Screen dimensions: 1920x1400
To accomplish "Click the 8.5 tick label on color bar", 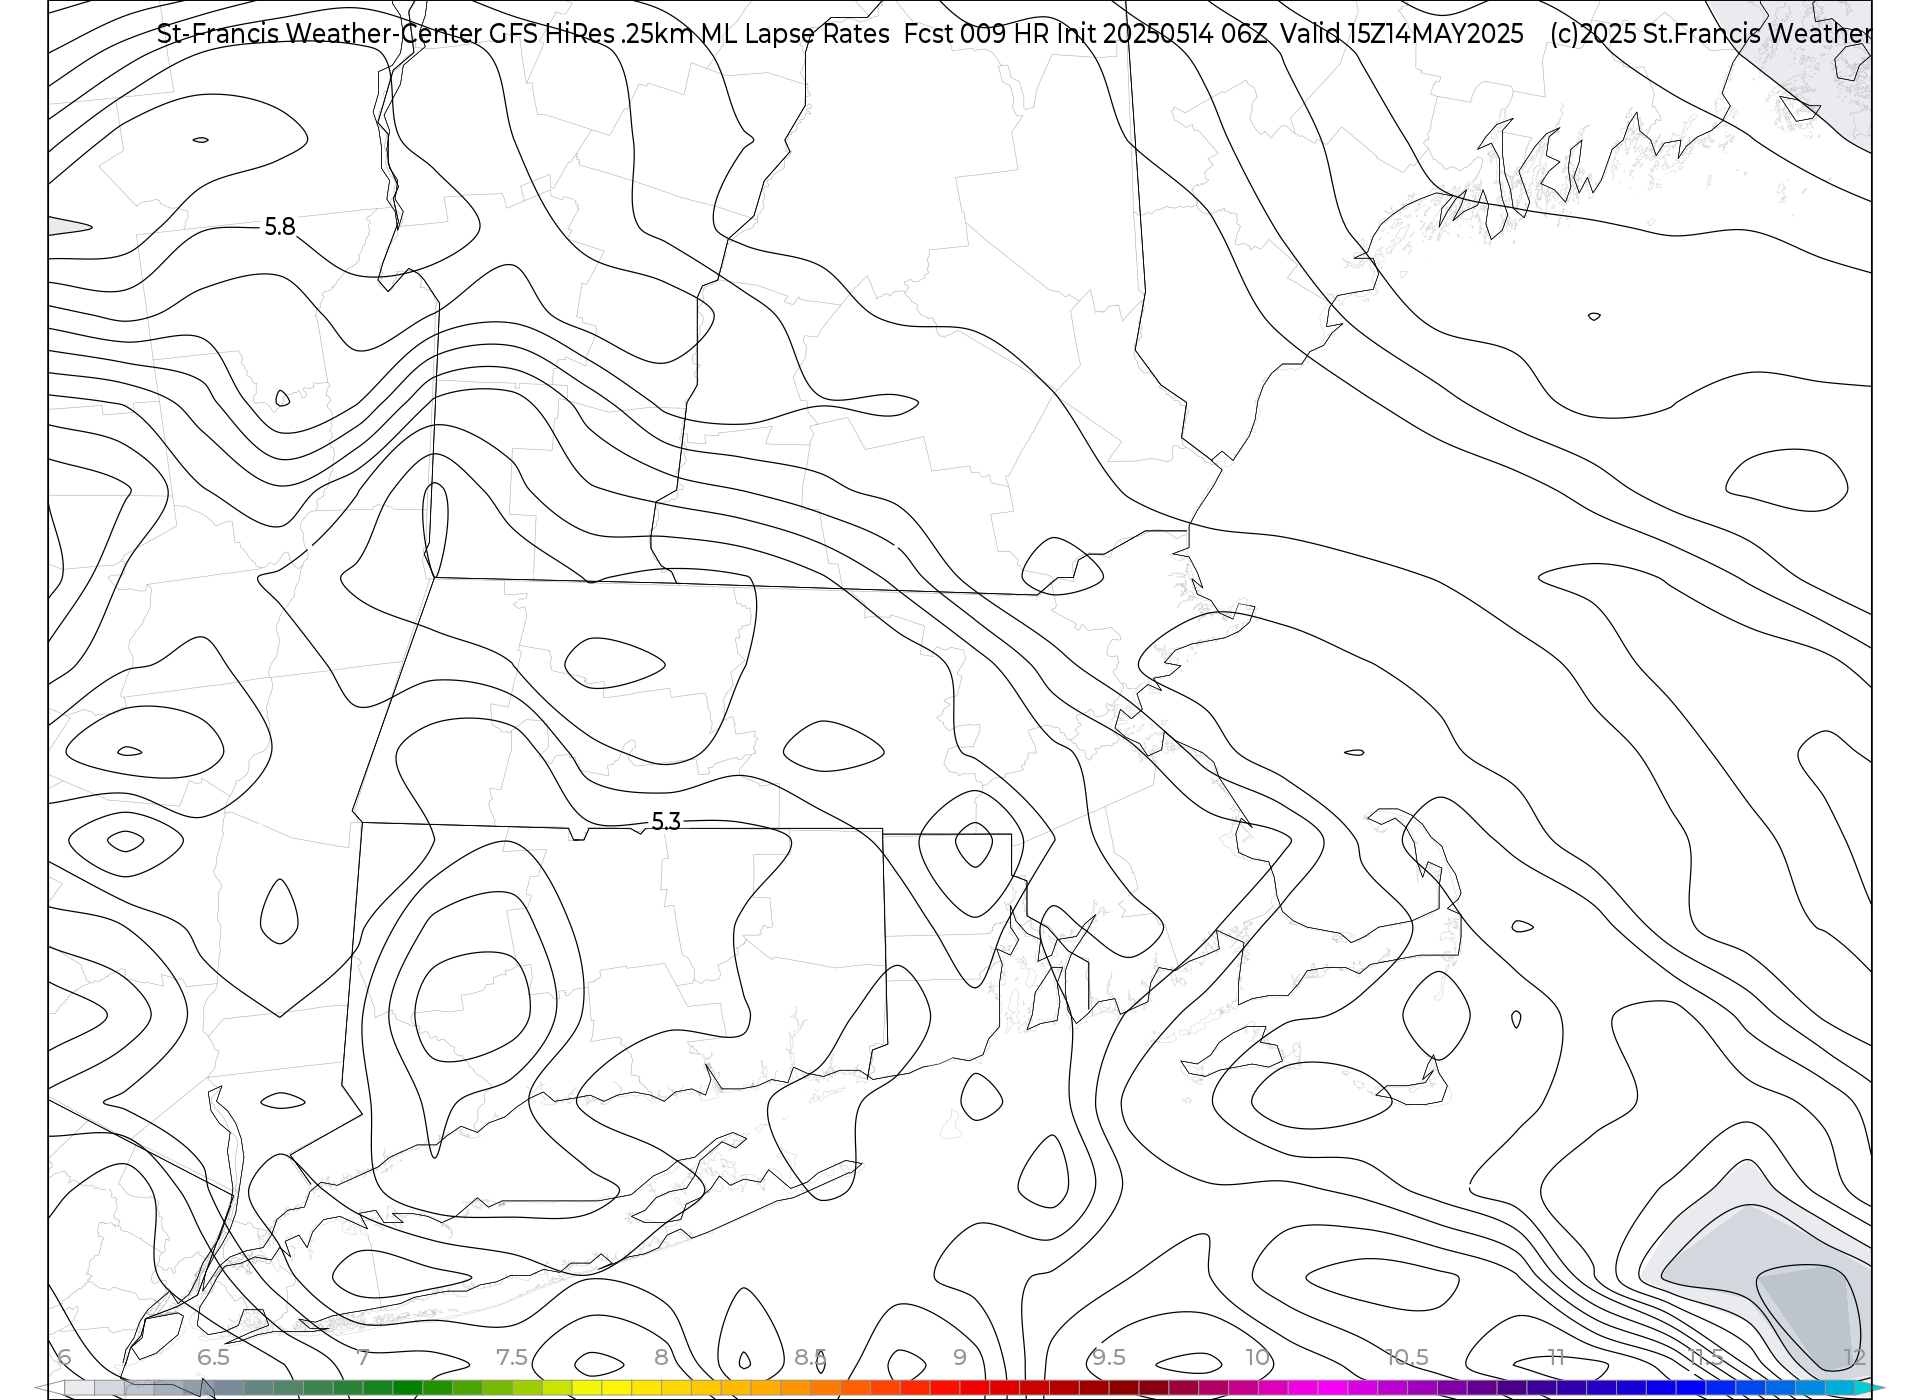I will point(810,1357).
